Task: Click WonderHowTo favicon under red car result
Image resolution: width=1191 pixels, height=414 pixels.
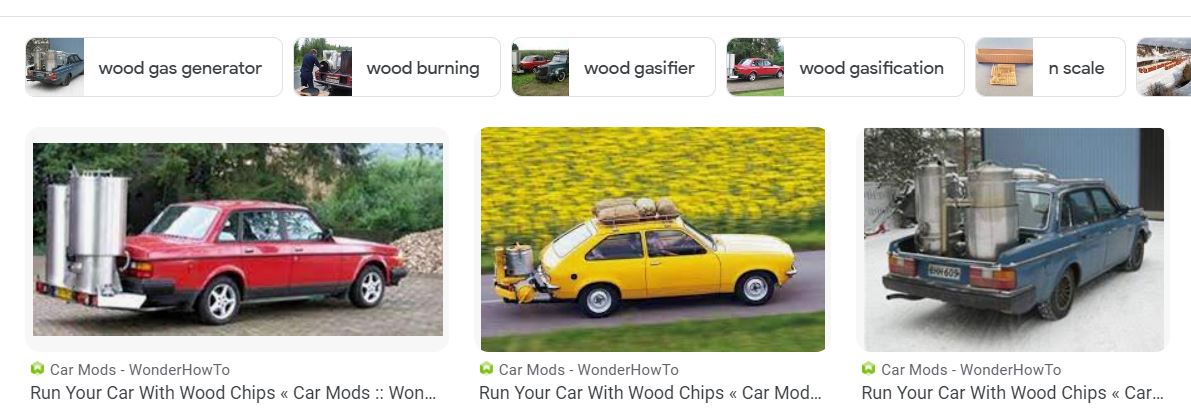Action: tap(37, 369)
